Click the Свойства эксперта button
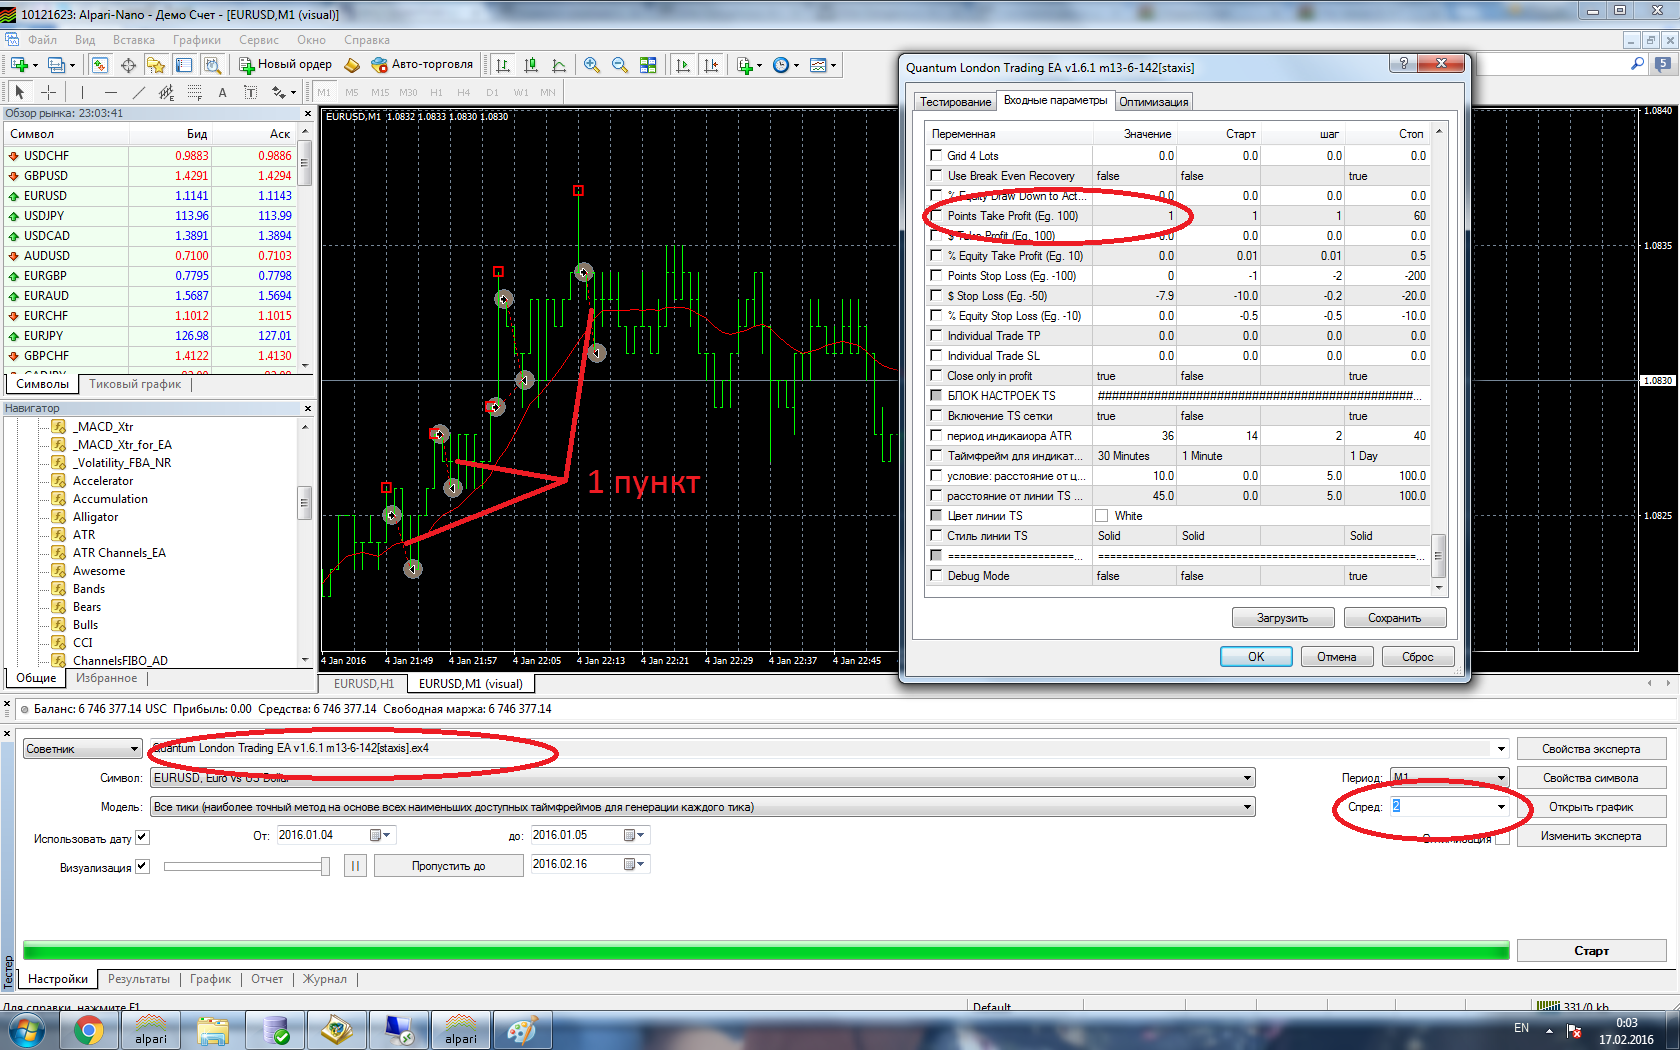 1591,749
